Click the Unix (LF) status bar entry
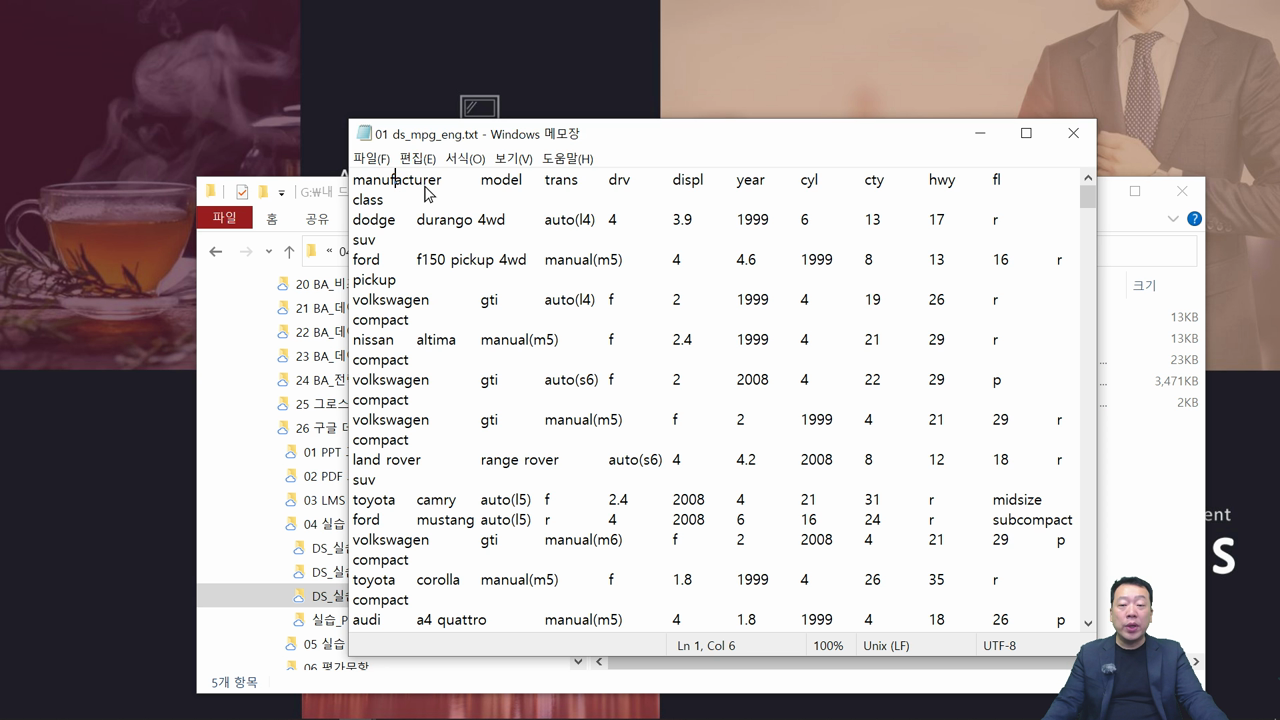Viewport: 1280px width, 720px height. click(886, 646)
